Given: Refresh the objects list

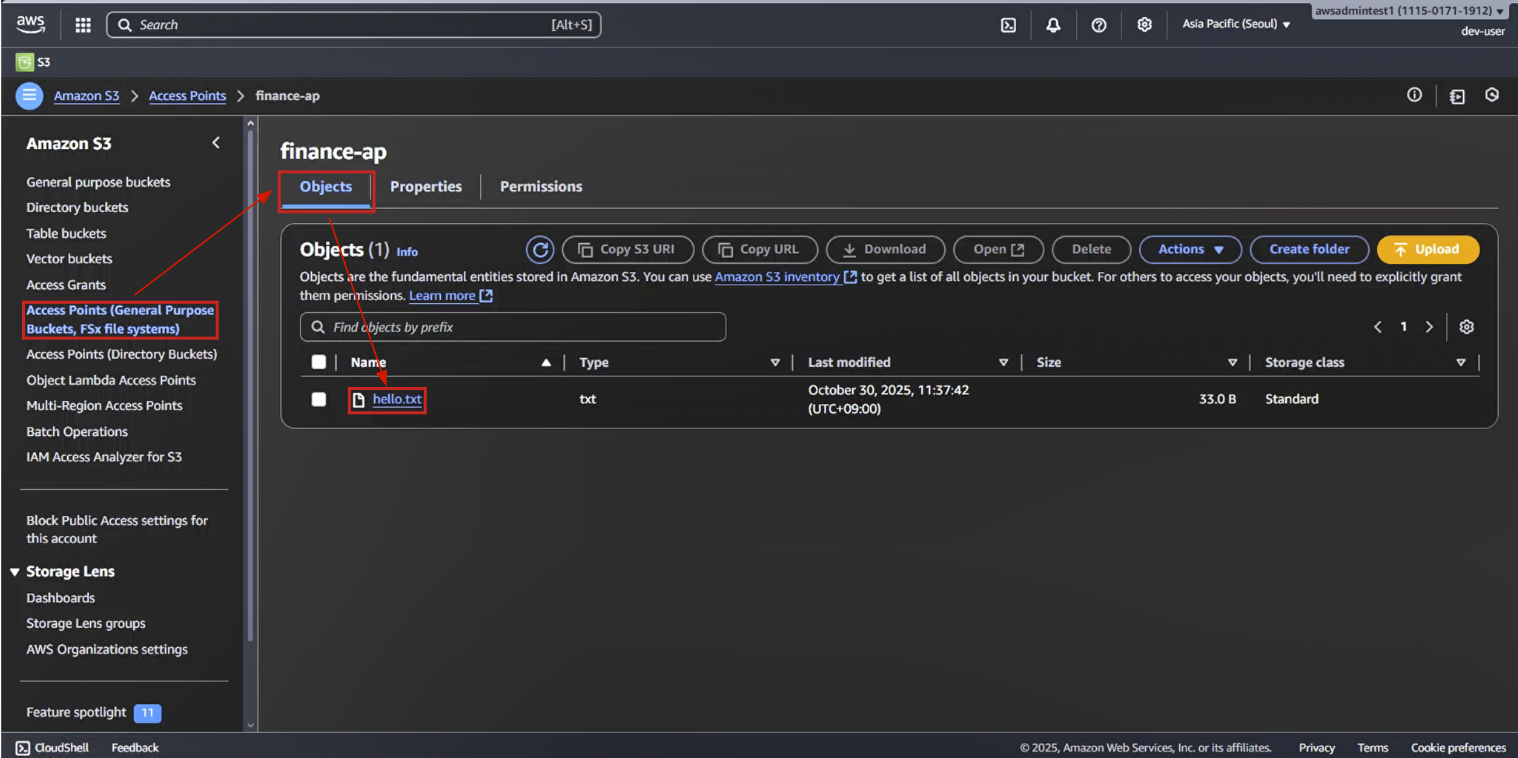Looking at the screenshot, I should (540, 249).
